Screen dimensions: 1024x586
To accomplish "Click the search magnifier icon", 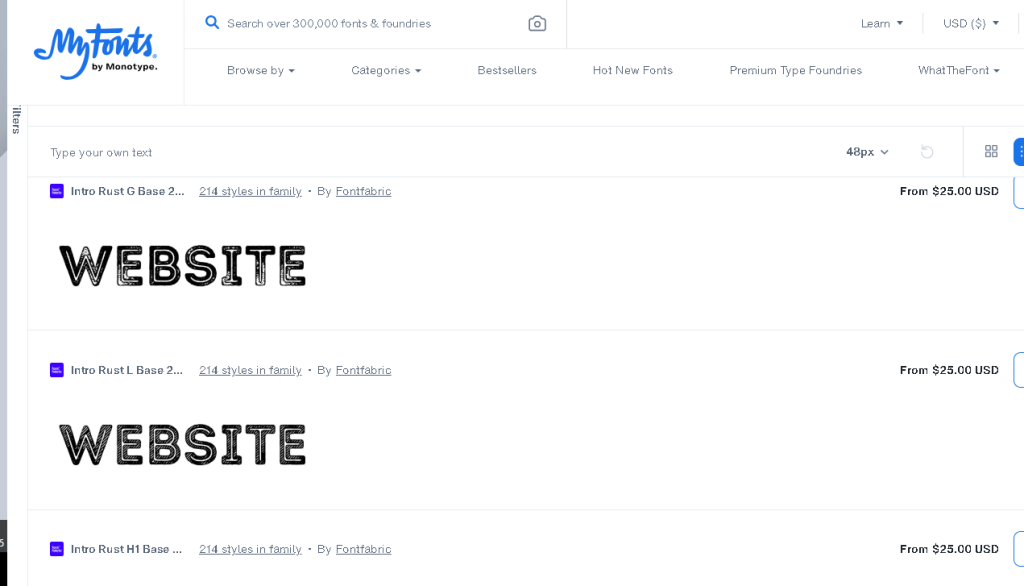I will [212, 22].
